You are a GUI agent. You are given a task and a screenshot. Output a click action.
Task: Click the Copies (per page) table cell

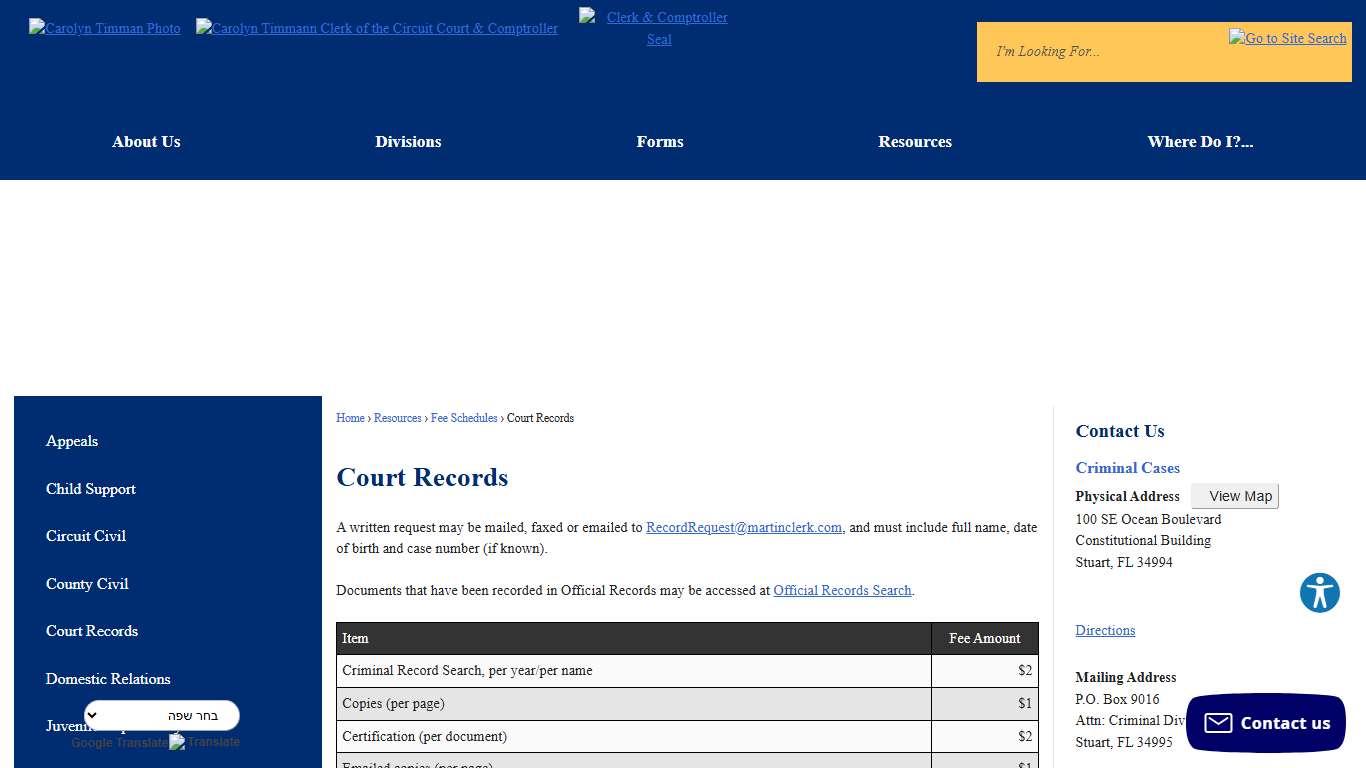(x=634, y=704)
